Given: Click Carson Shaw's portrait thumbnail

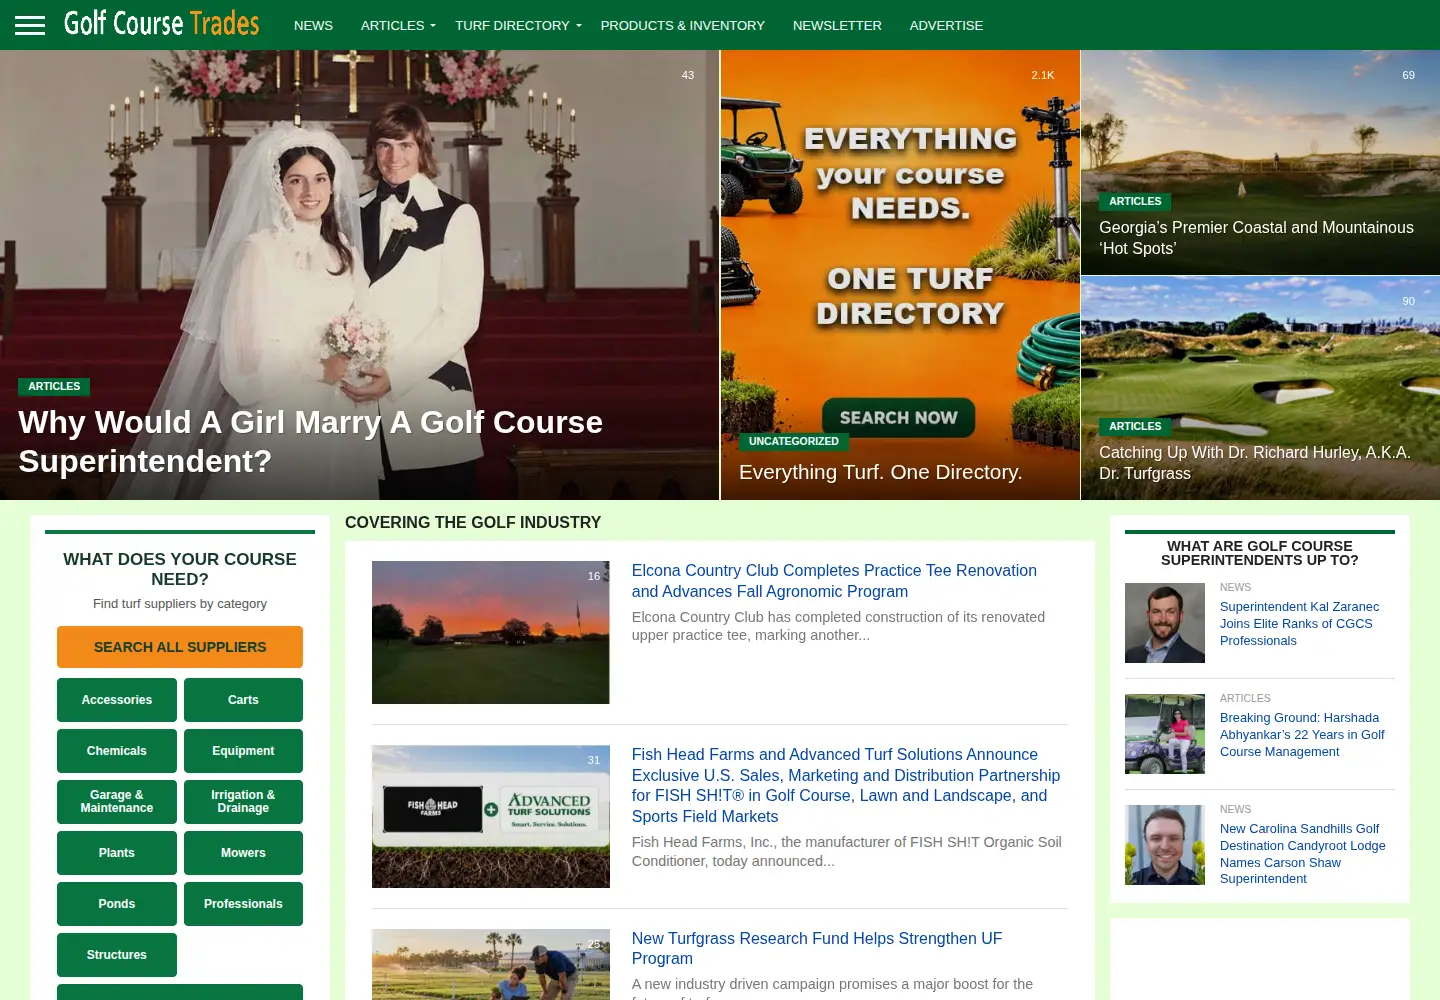Looking at the screenshot, I should point(1165,845).
